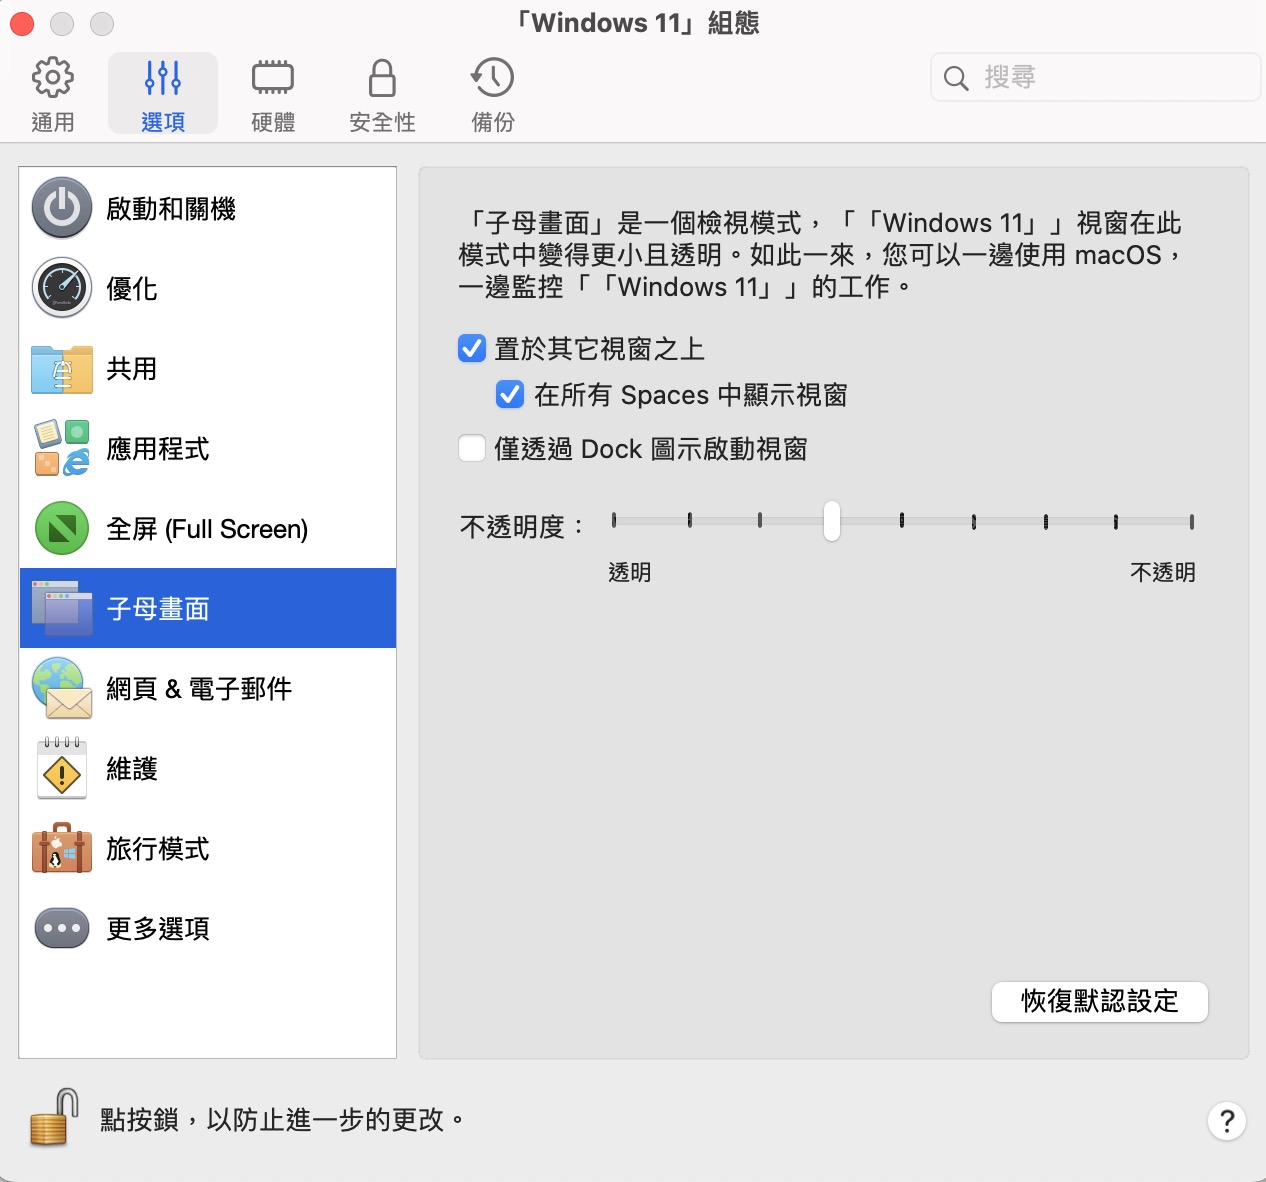The height and width of the screenshot is (1182, 1266).
Task: Select 優化 in the sidebar list
Action: coord(208,288)
